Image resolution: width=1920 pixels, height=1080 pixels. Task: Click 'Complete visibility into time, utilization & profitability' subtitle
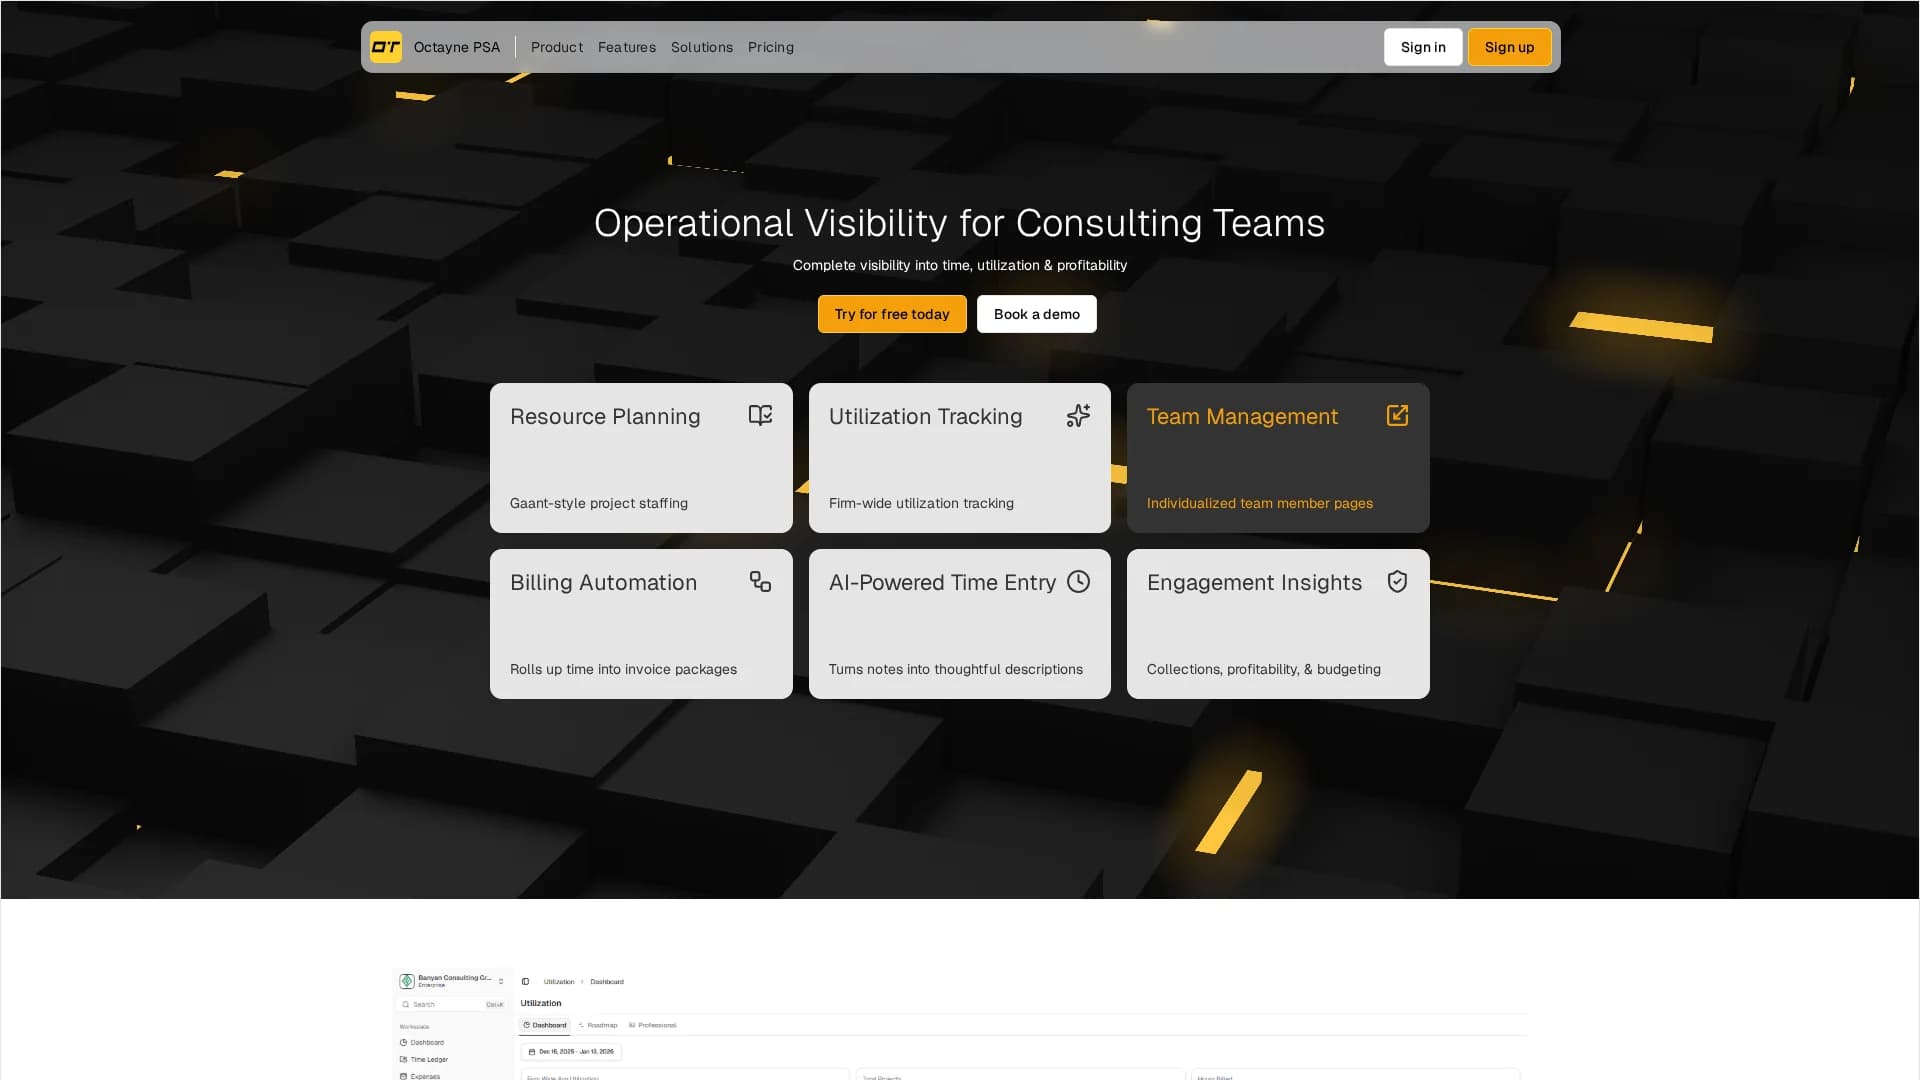(959, 265)
